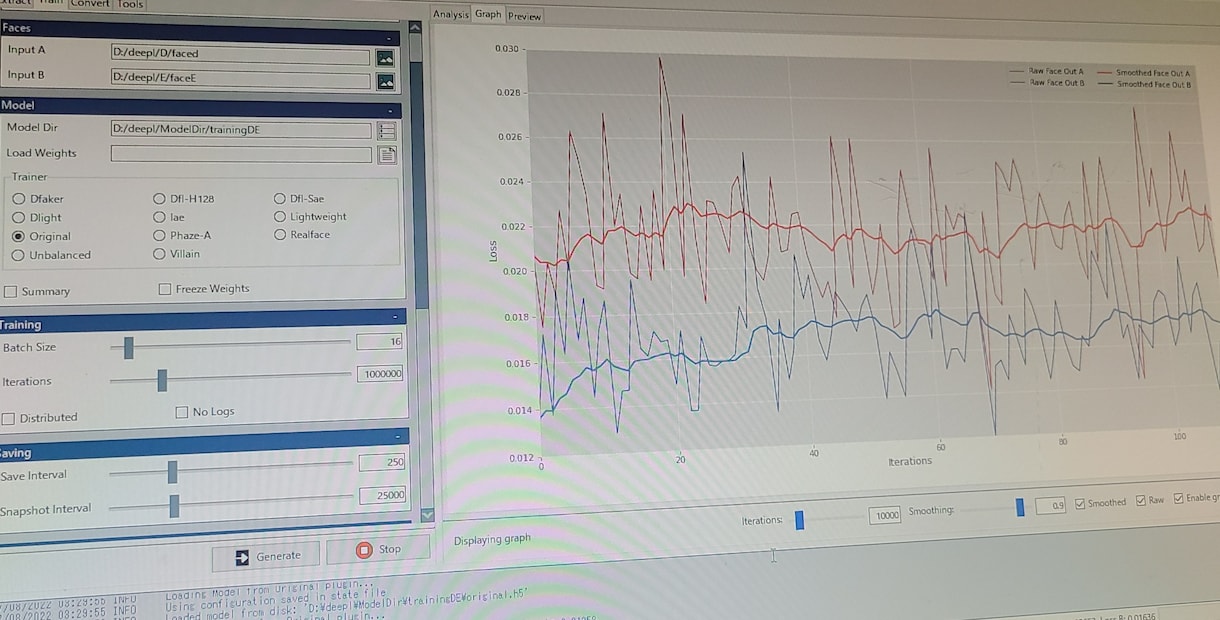This screenshot has height=620, width=1220.
Task: Enable the Summary checkbox
Action: coord(11,291)
